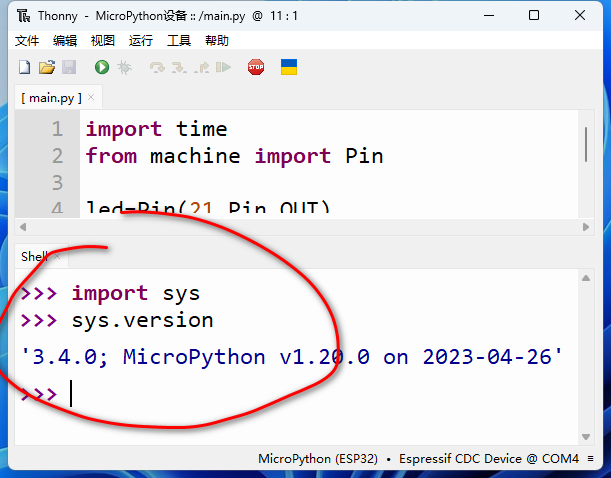
Task: Open the 运行 menu
Action: tap(141, 41)
